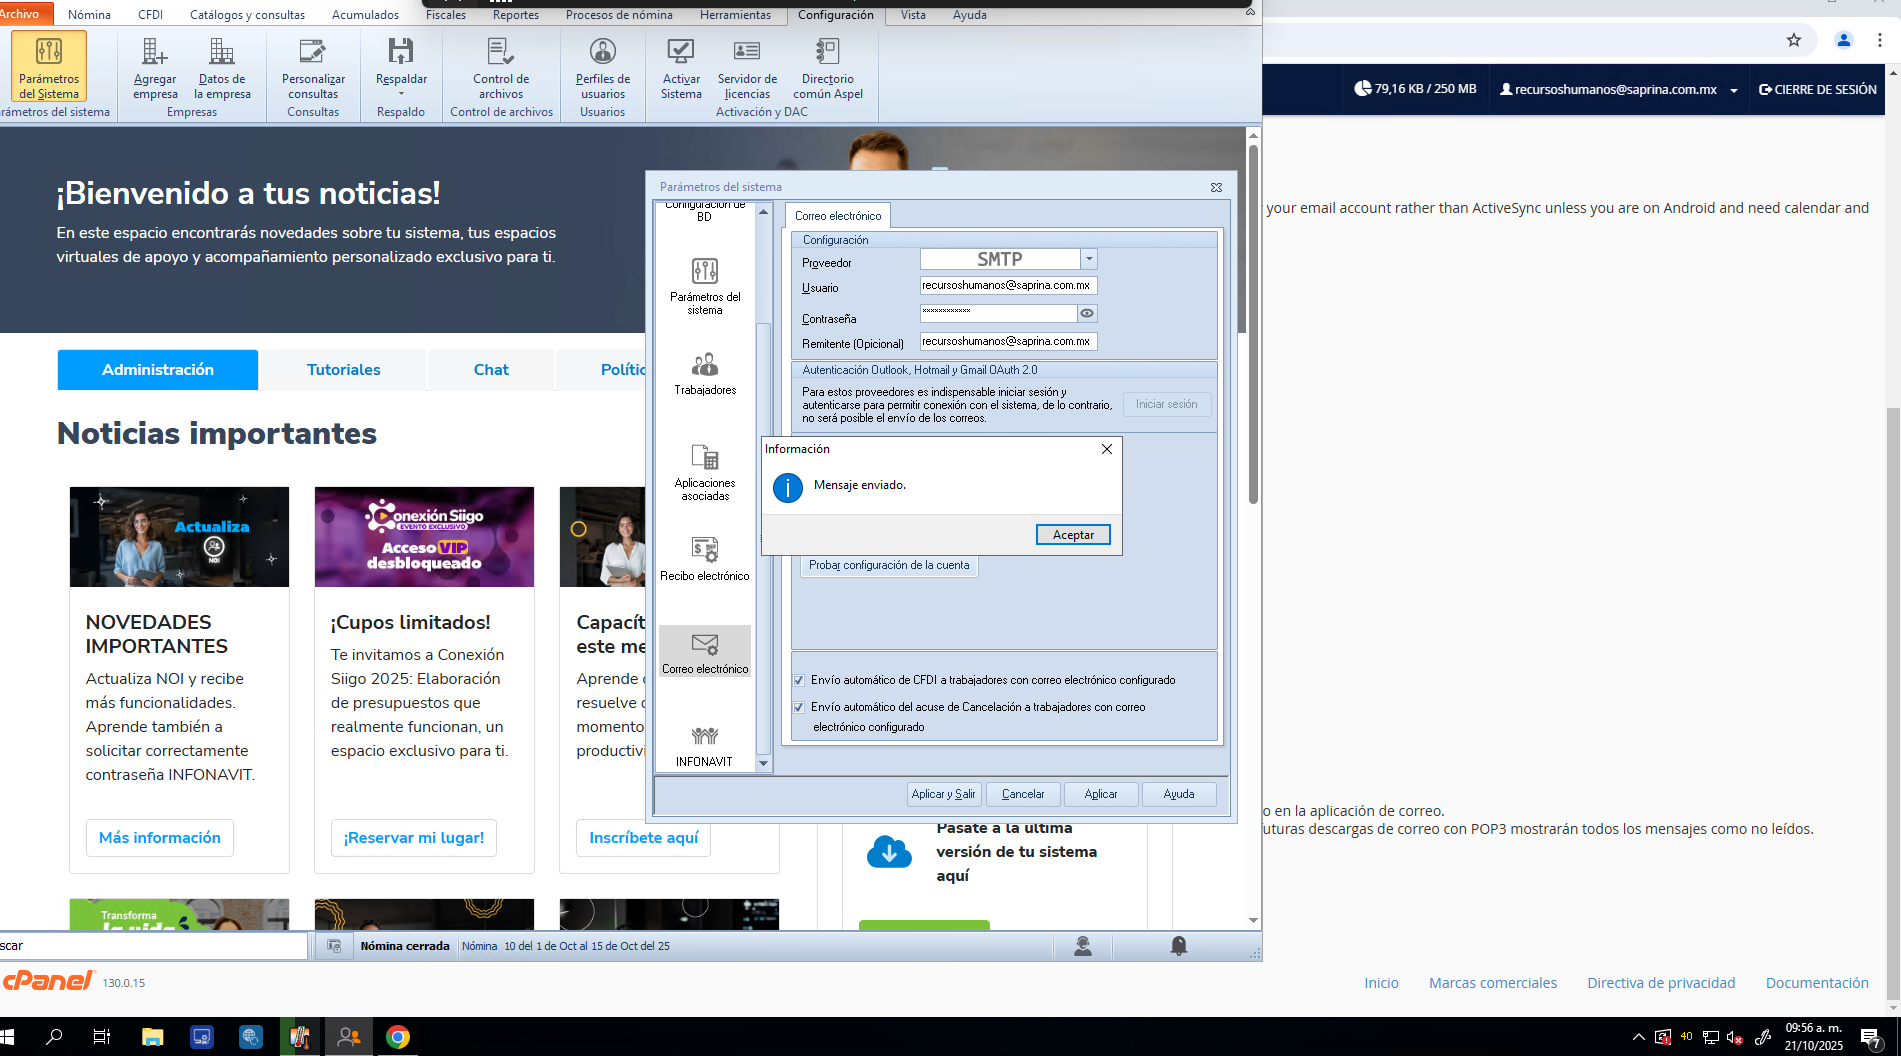
Task: Open Control de archivos tool
Action: [501, 67]
